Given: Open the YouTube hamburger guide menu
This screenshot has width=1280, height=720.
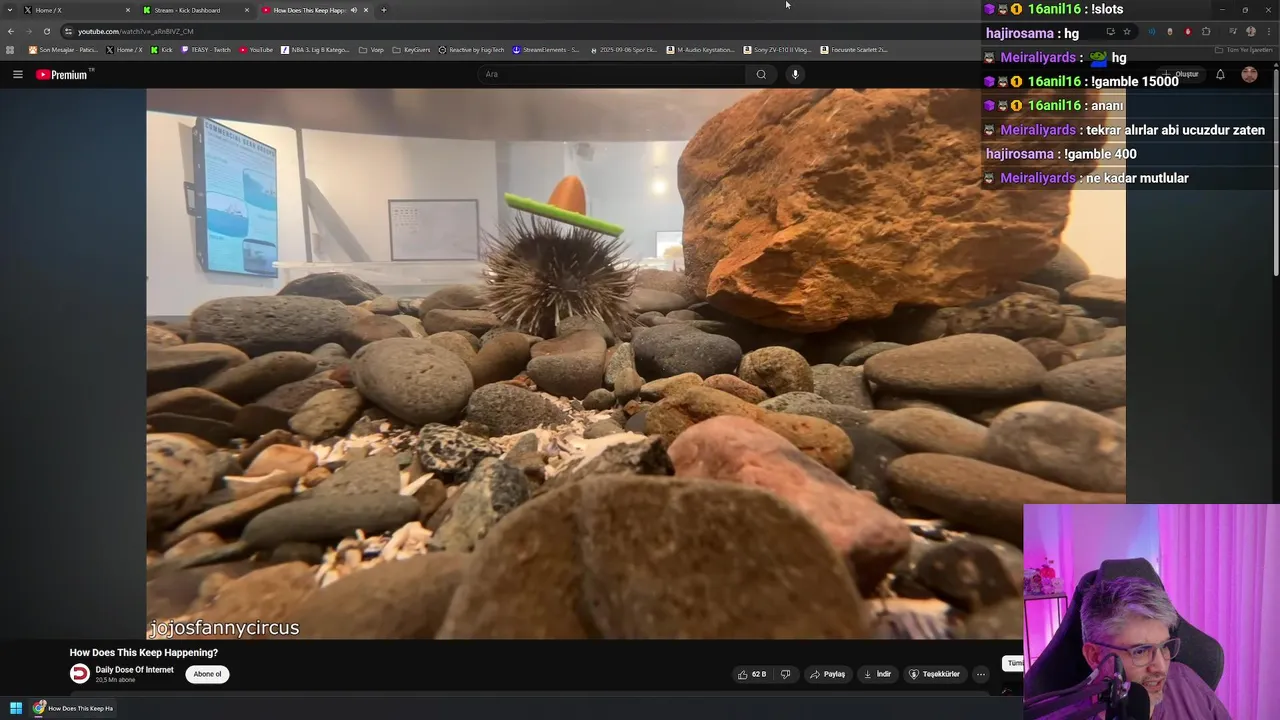Looking at the screenshot, I should click(x=17, y=74).
